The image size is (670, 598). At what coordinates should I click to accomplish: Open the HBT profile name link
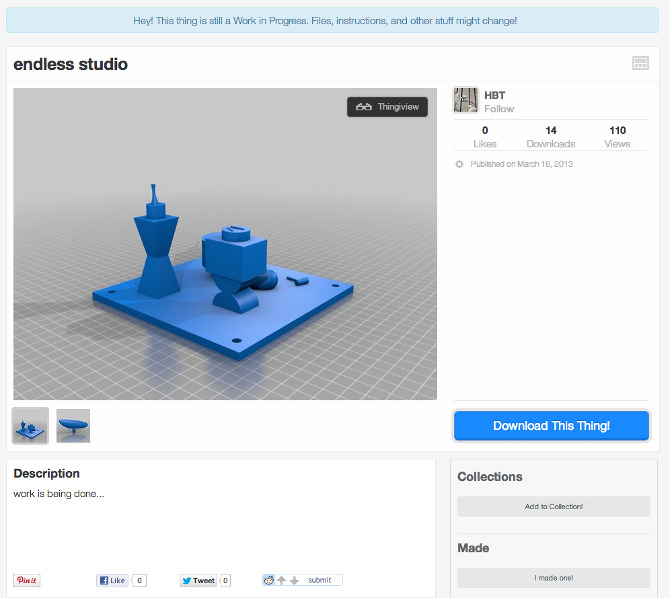click(x=494, y=95)
